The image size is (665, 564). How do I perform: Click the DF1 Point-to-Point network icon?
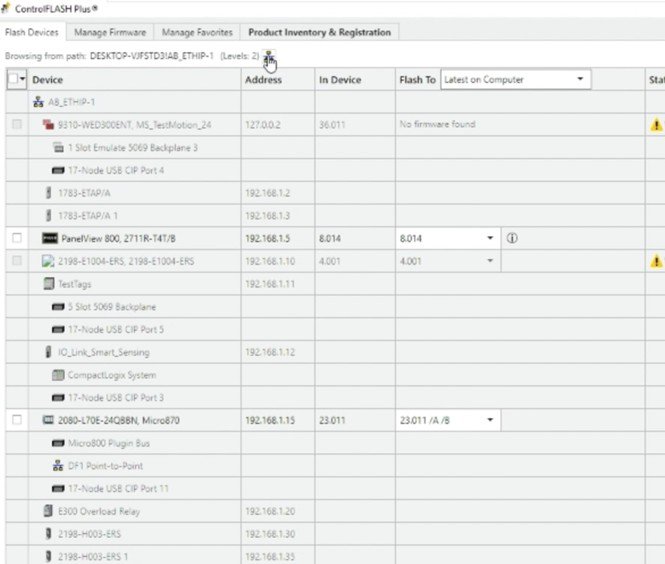tap(58, 466)
